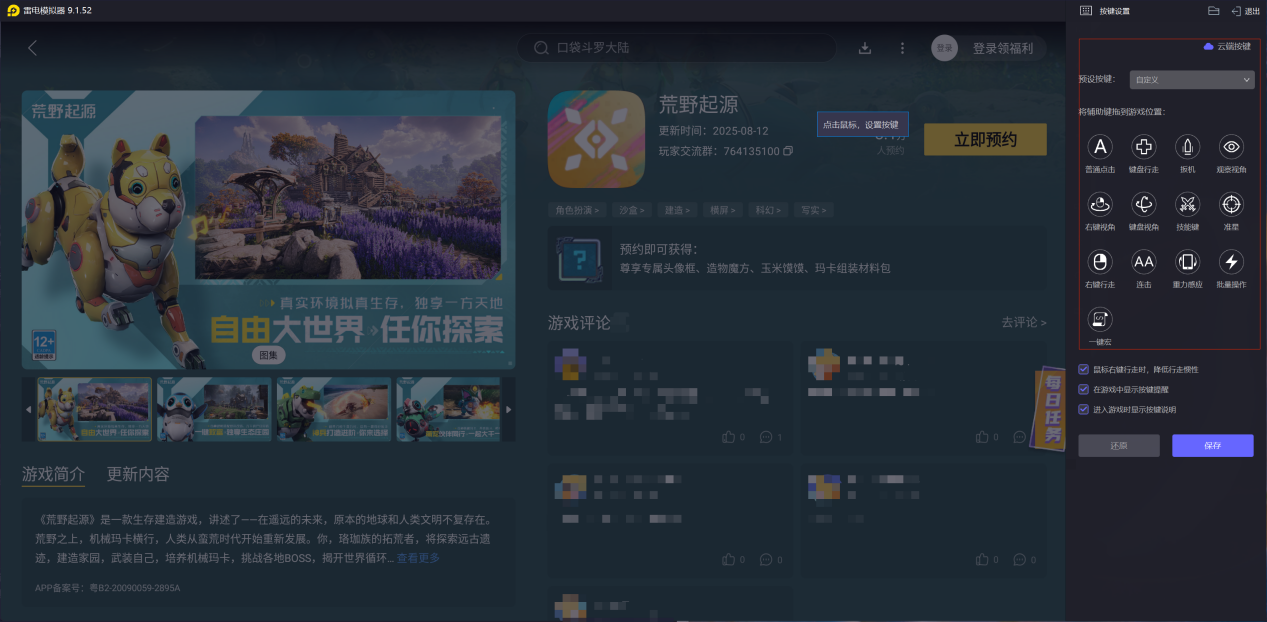The image size is (1267, 622).
Task: Disable 在游戏中显示按键提醒 option
Action: [x=1081, y=390]
